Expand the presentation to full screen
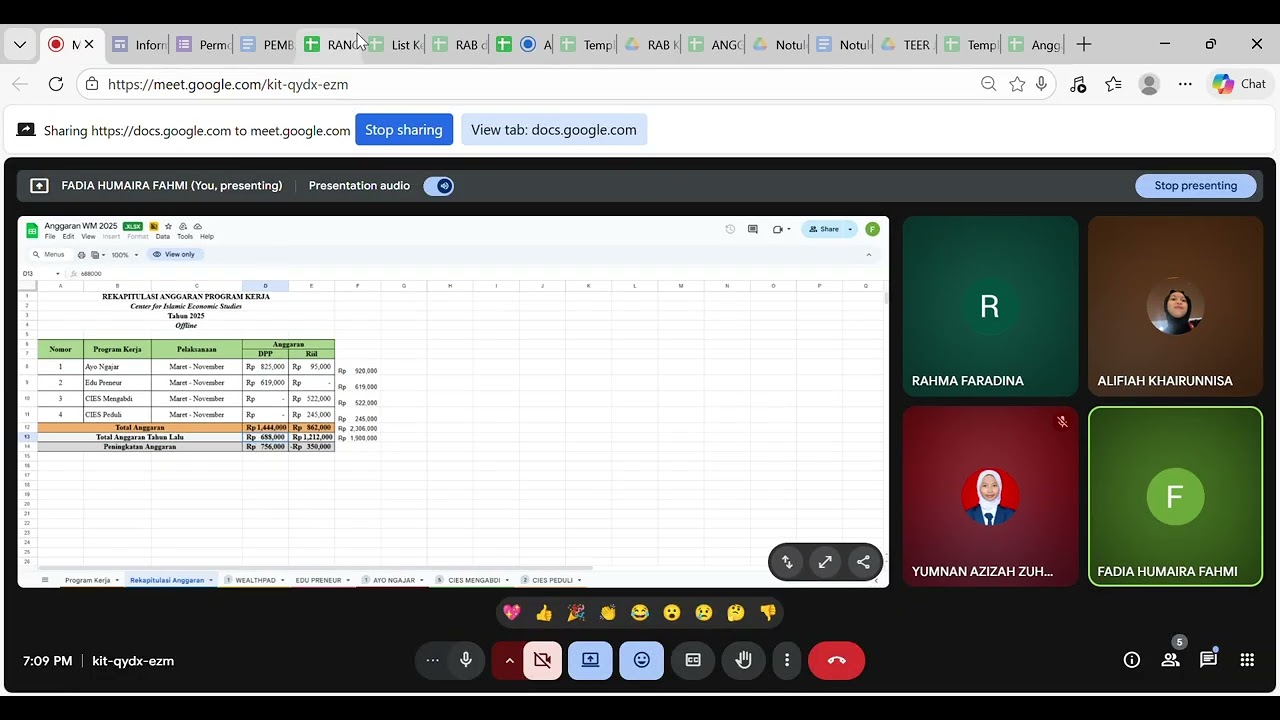The image size is (1280, 720). 825,562
